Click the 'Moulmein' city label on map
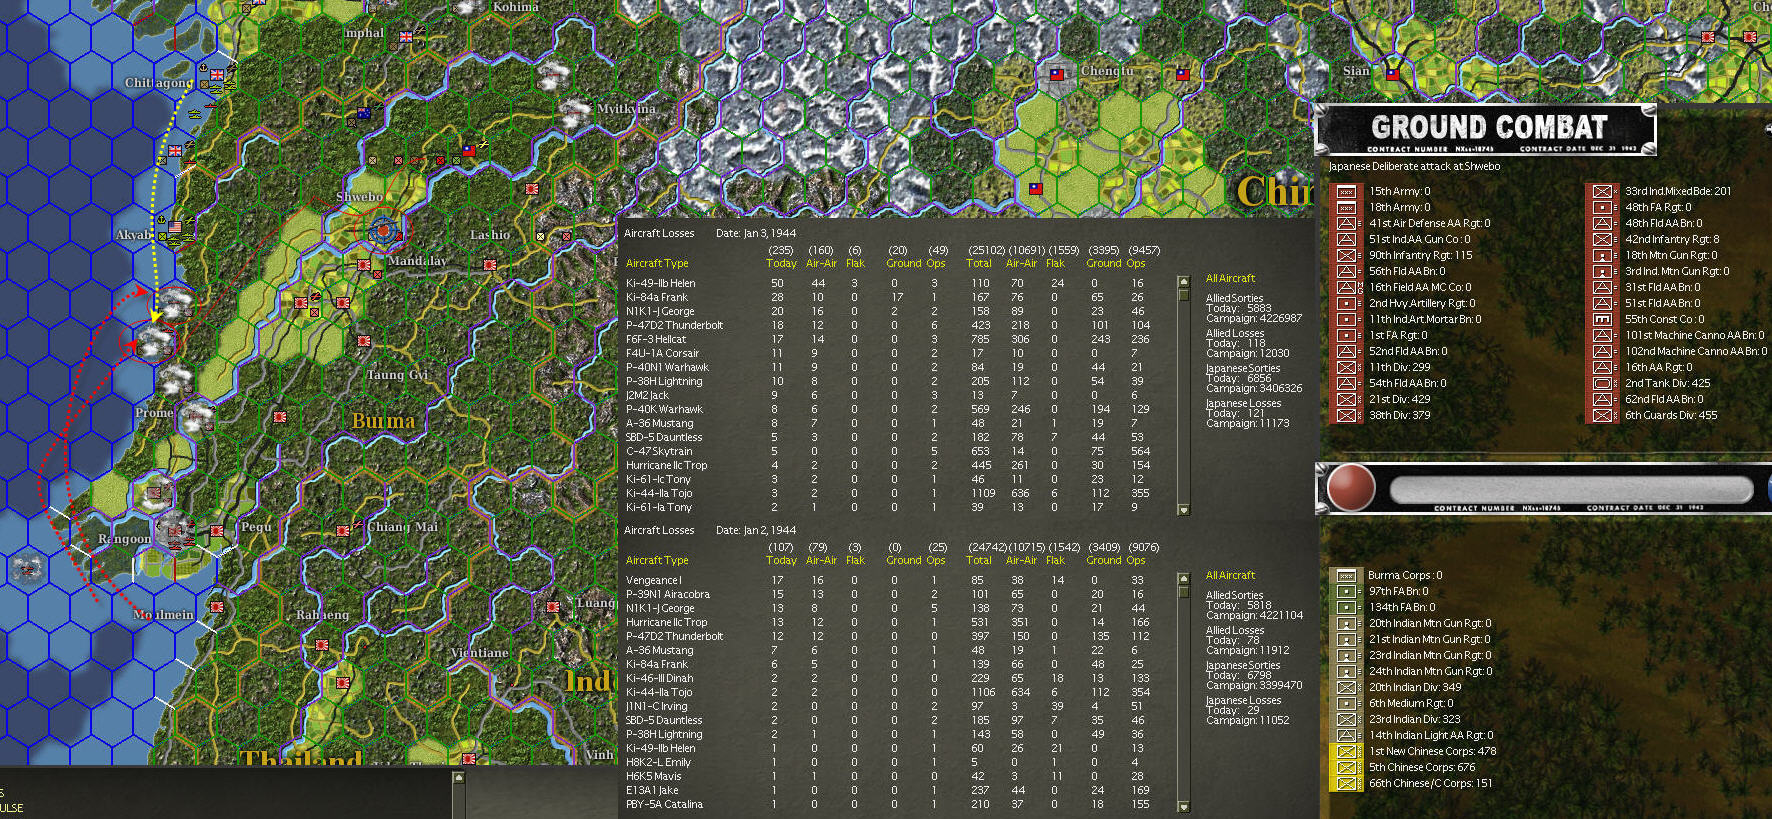Screen dimensions: 1772x819 pyautogui.click(x=164, y=615)
